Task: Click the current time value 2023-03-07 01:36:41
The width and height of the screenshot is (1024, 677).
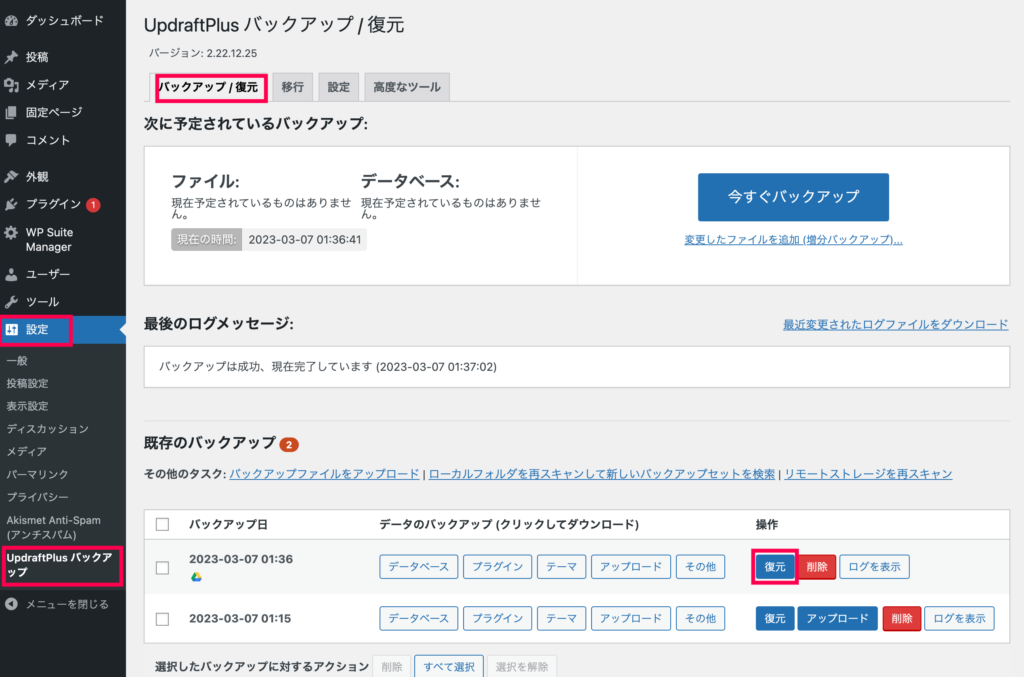Action: [x=304, y=240]
